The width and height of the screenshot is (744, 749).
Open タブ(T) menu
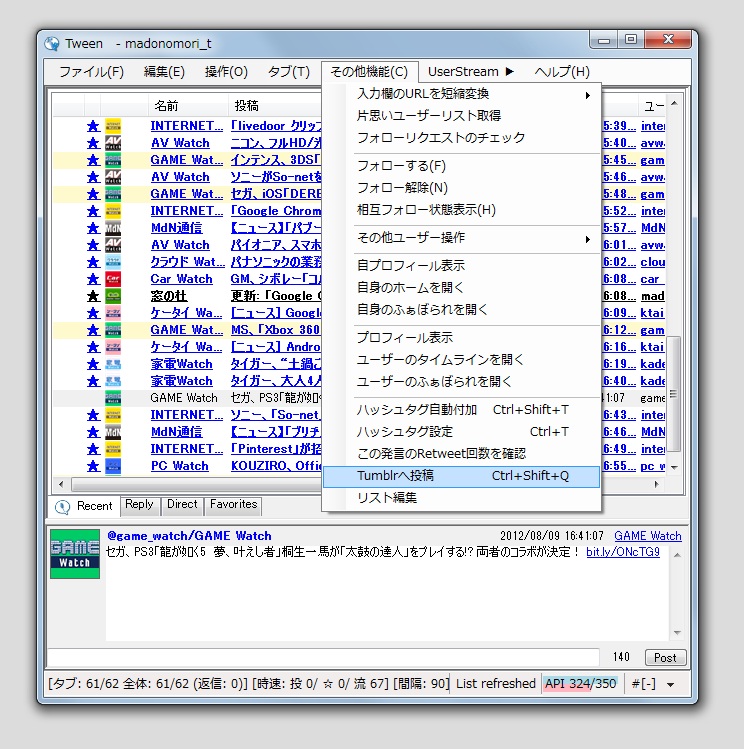[x=288, y=72]
